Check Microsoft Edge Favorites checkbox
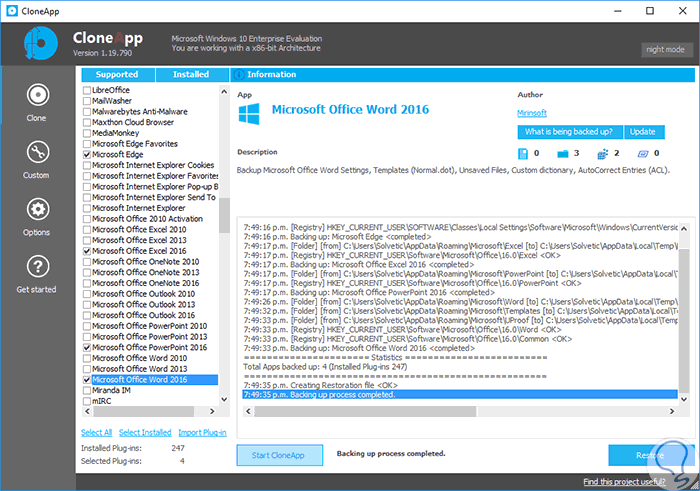Screen dimensions: 700x491 pos(87,144)
